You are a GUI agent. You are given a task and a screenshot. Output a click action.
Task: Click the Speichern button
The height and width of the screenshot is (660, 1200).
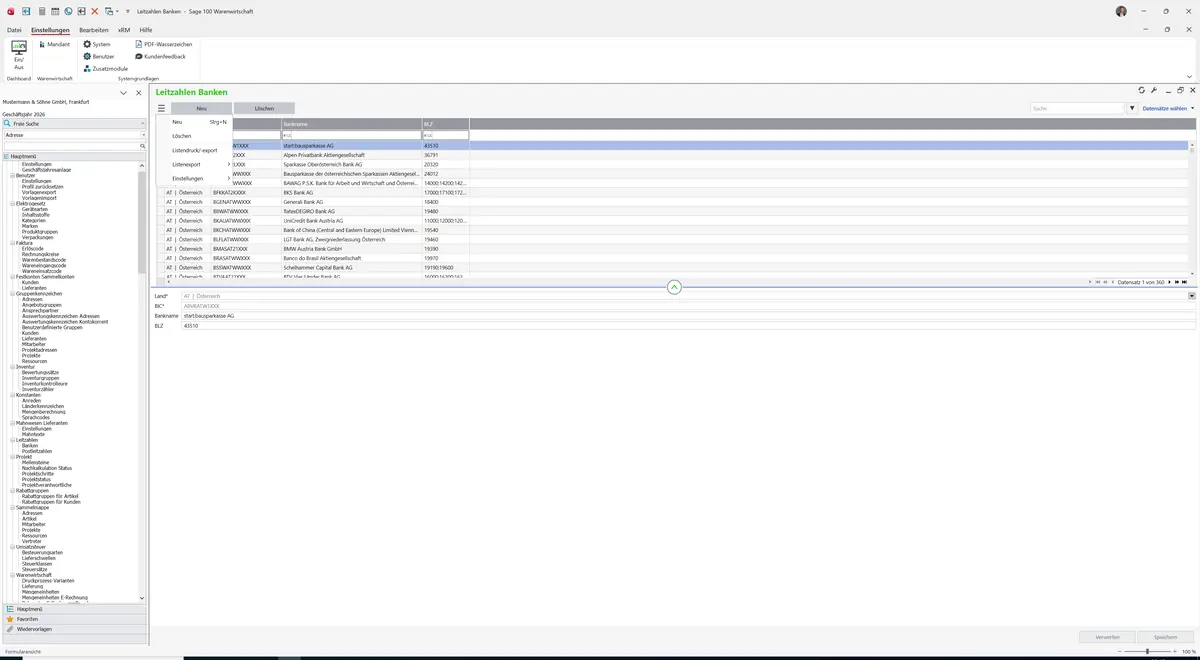[x=1165, y=637]
